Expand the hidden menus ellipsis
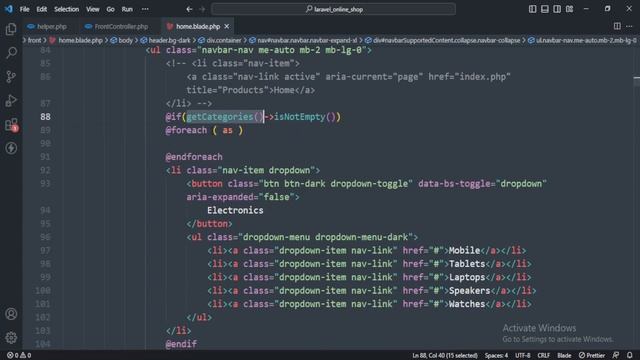 [145, 9]
